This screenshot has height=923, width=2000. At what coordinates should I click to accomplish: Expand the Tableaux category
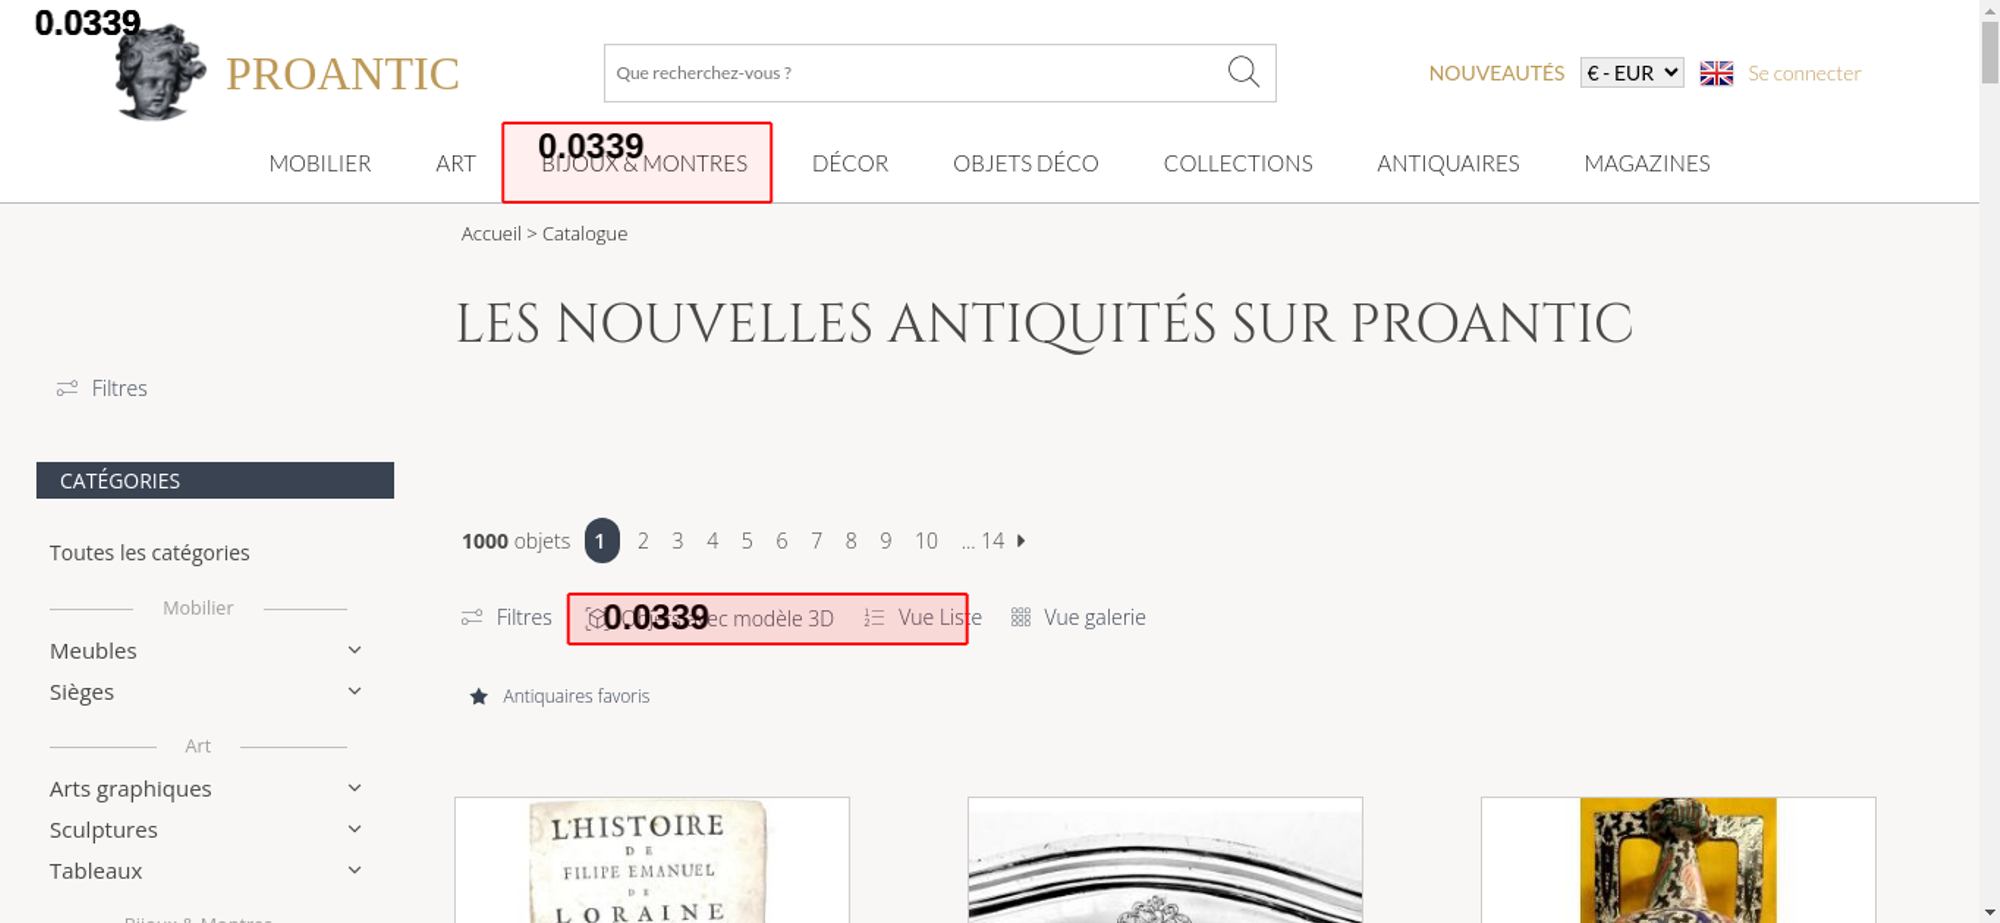tap(354, 871)
